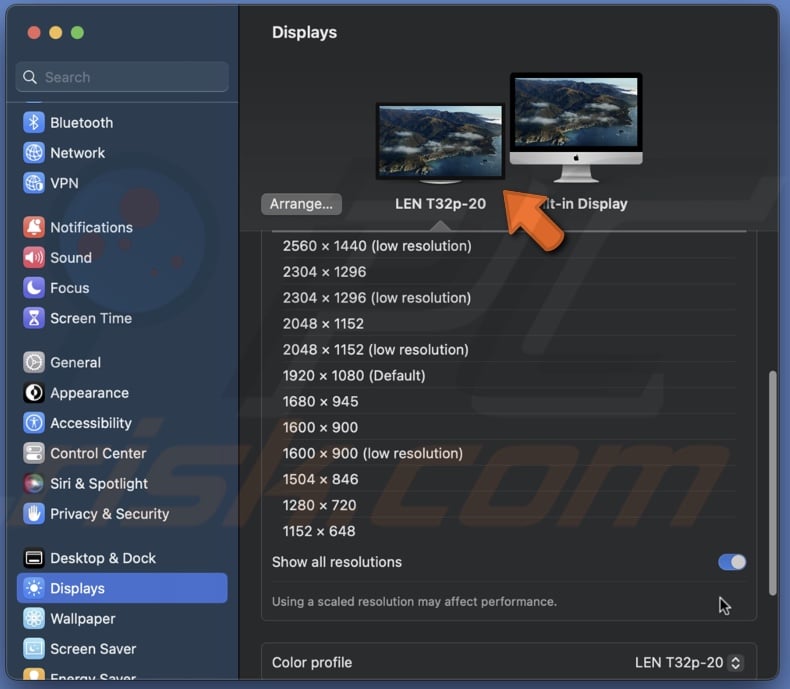Click the Appearance icon
Screen dimensions: 790x689
coord(34,392)
